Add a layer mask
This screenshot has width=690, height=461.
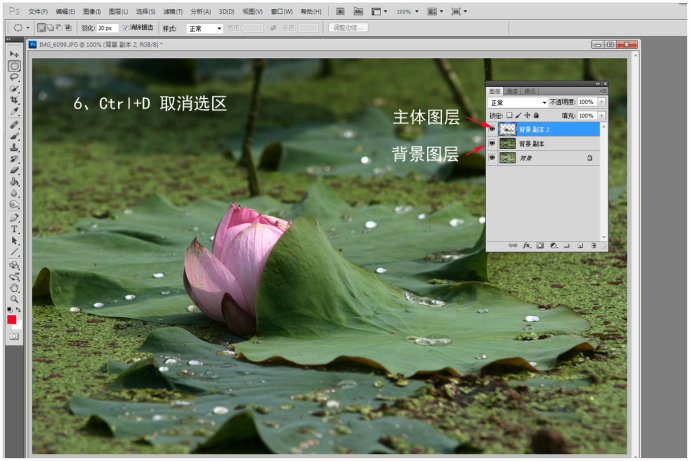click(x=540, y=245)
